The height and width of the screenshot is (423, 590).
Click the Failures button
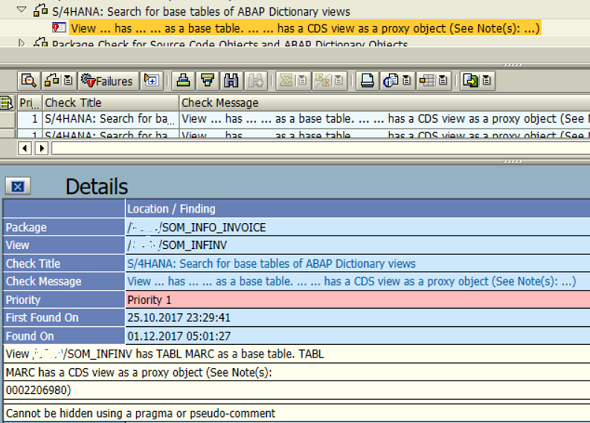(x=108, y=81)
